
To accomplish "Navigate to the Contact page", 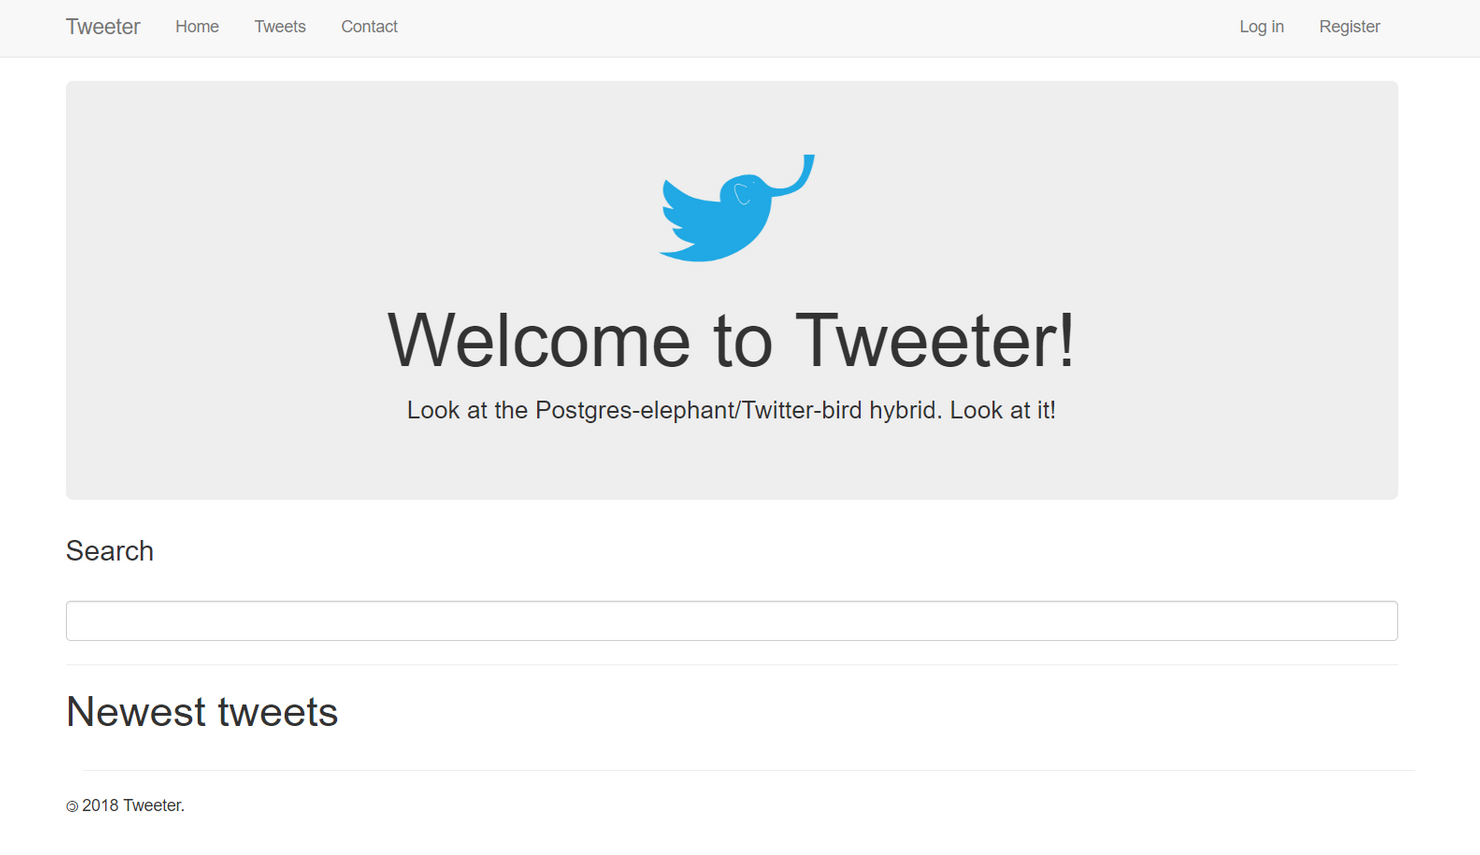I will [369, 27].
